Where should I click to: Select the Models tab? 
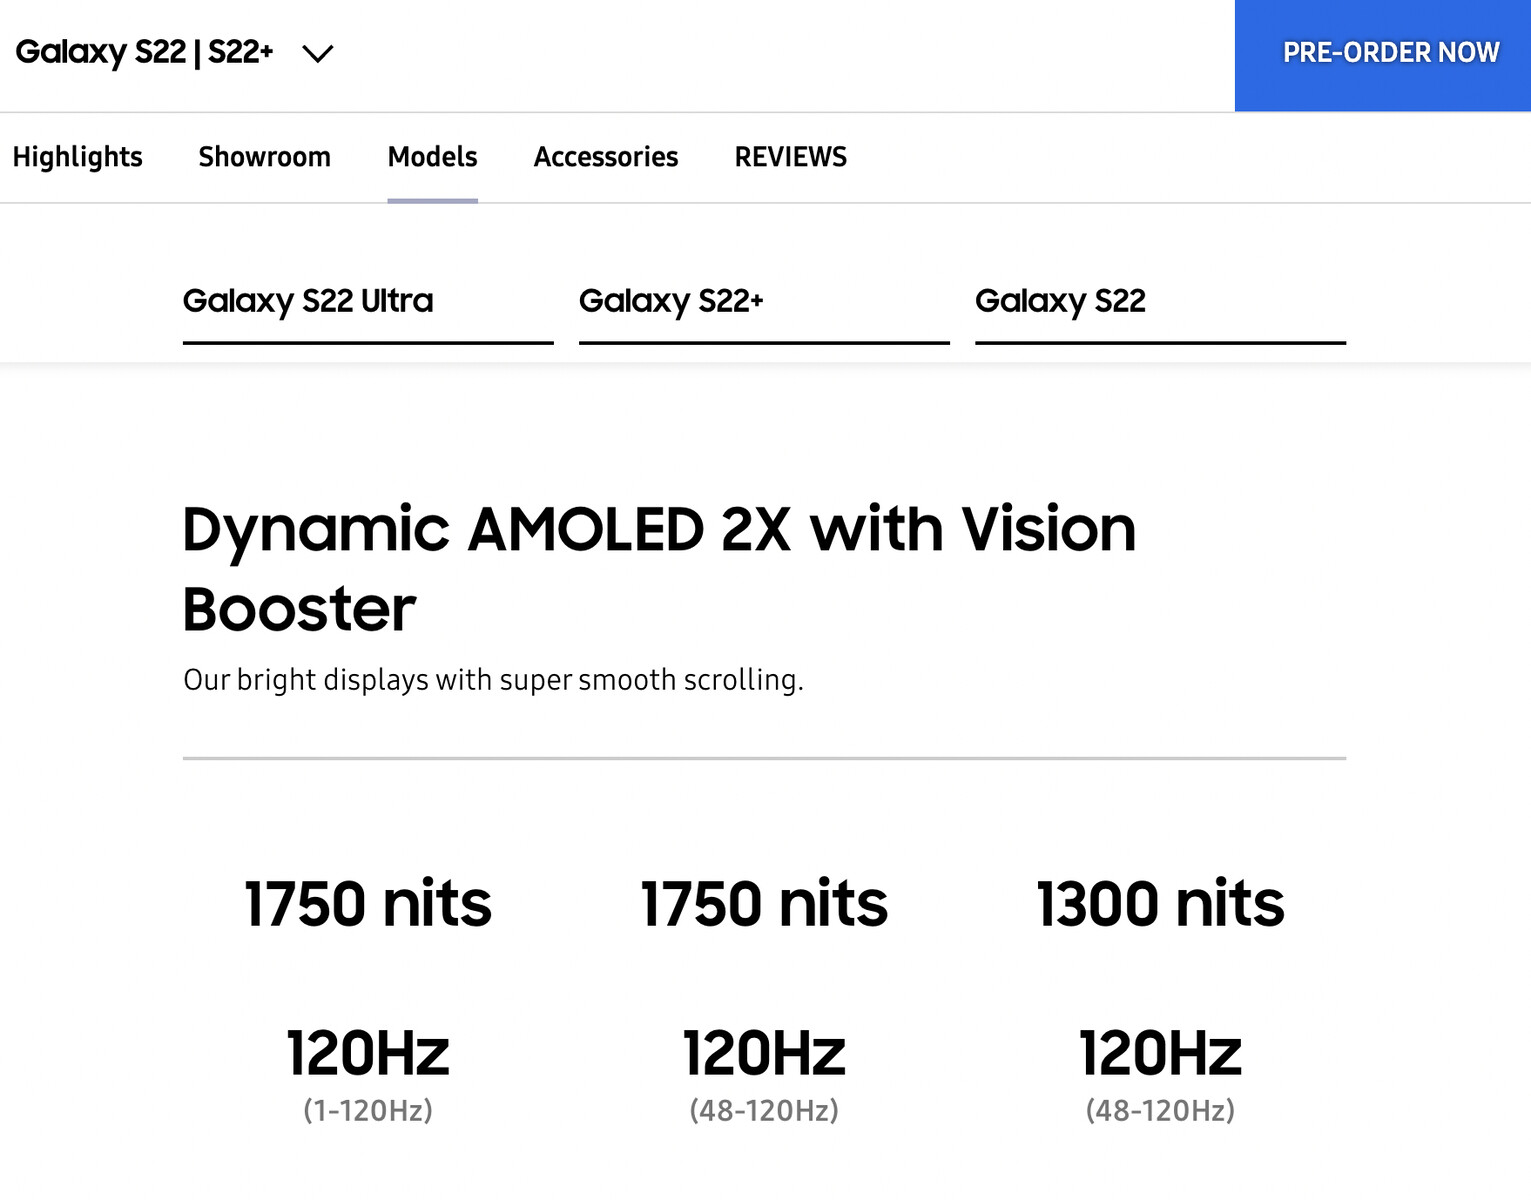point(432,157)
